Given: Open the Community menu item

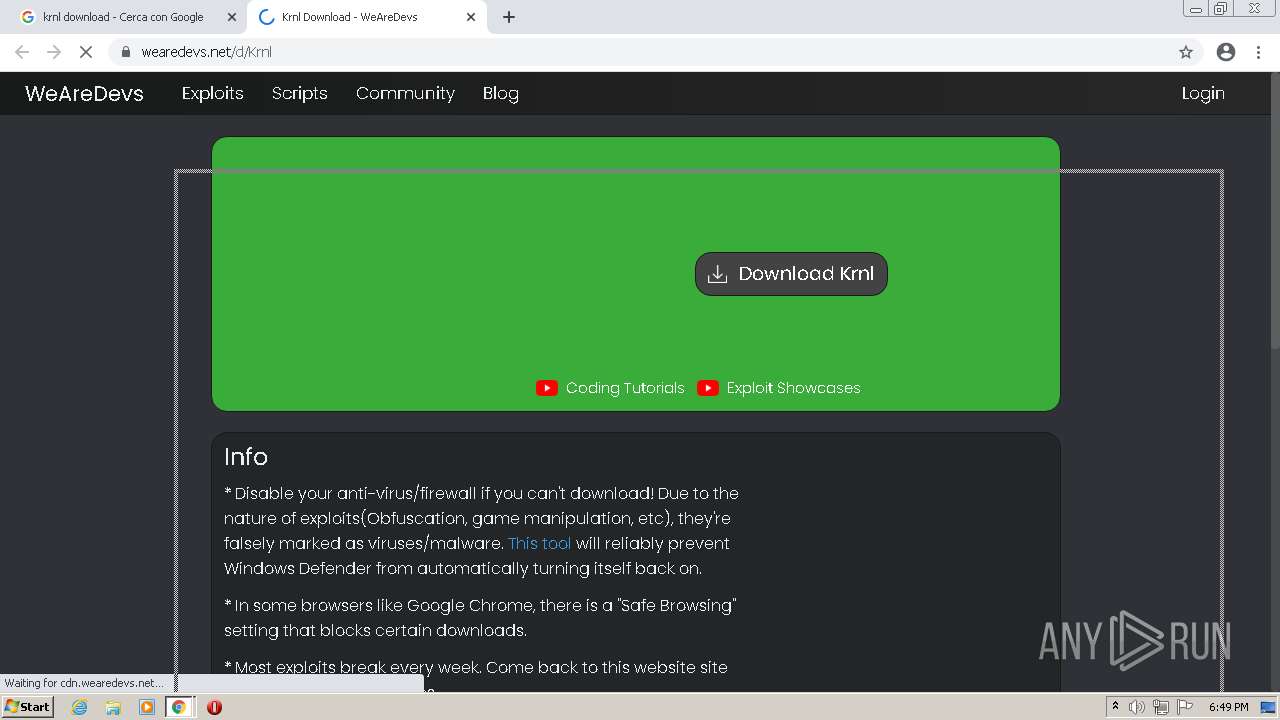Looking at the screenshot, I should tap(405, 93).
